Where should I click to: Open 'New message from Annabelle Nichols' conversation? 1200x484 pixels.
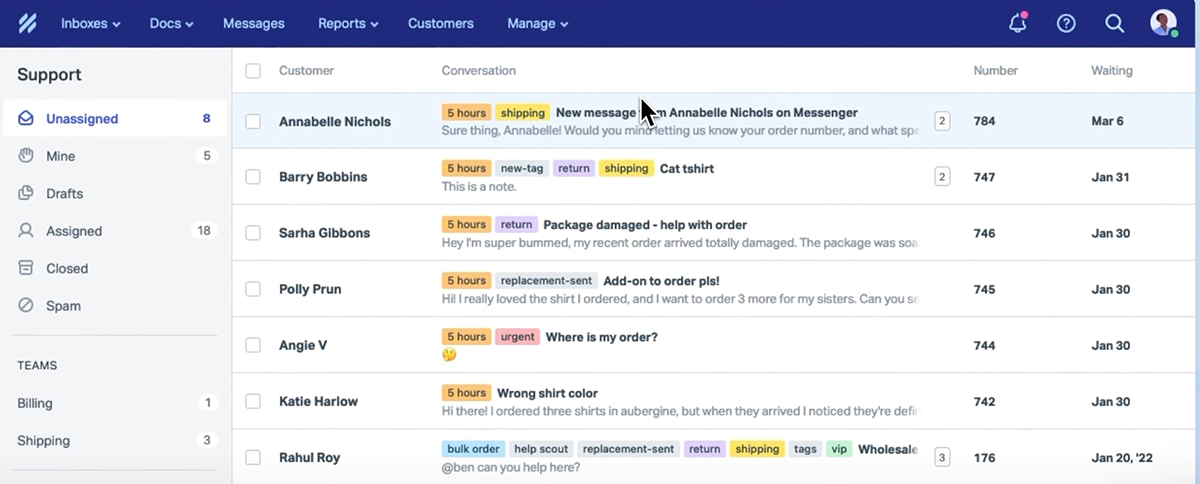coord(706,113)
